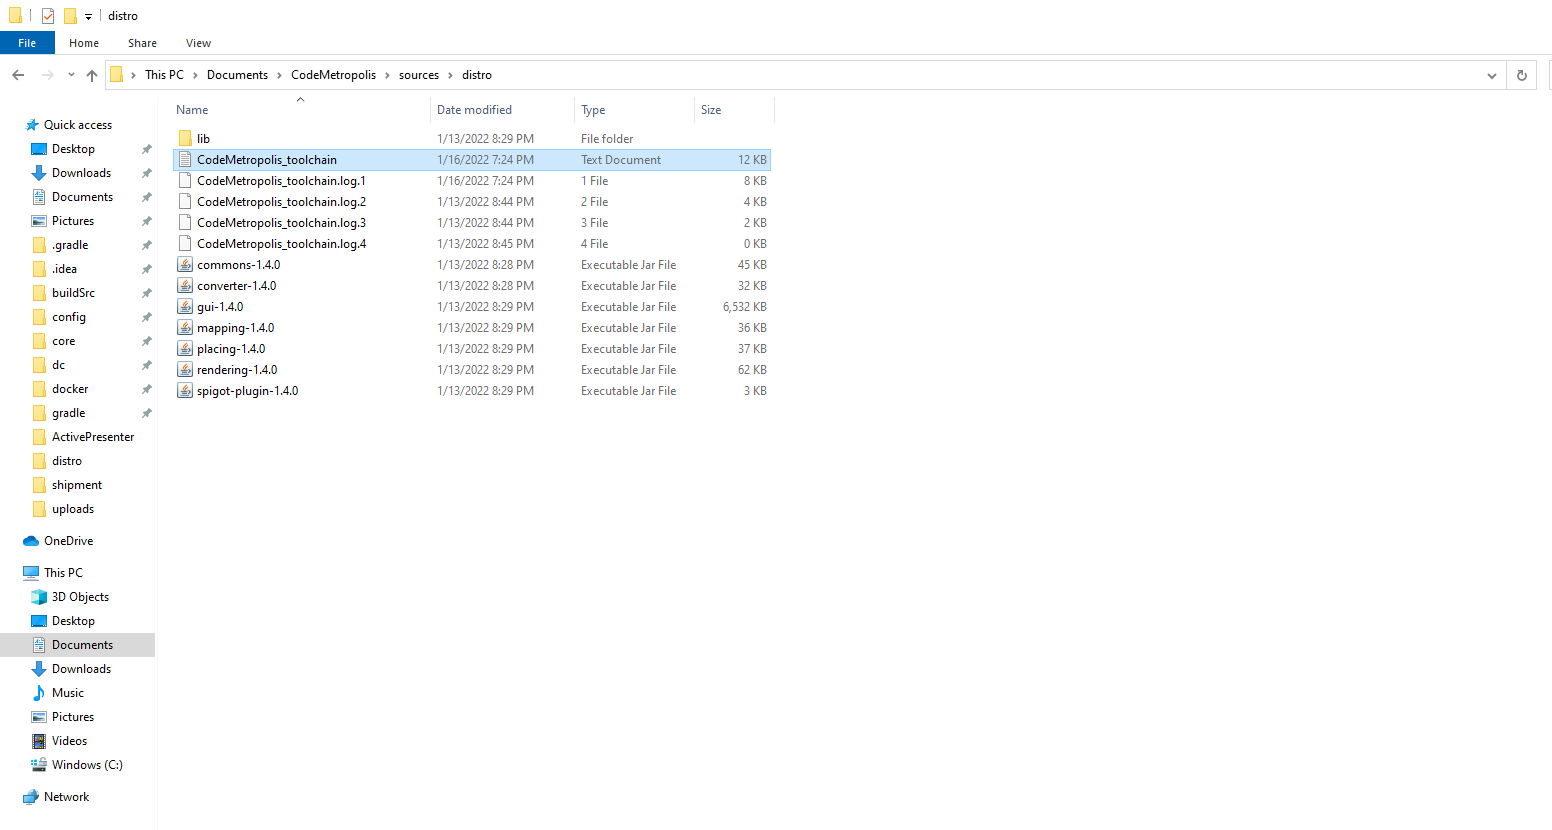
Task: Select the Downloads pinned entry under Quick access
Action: 80,172
